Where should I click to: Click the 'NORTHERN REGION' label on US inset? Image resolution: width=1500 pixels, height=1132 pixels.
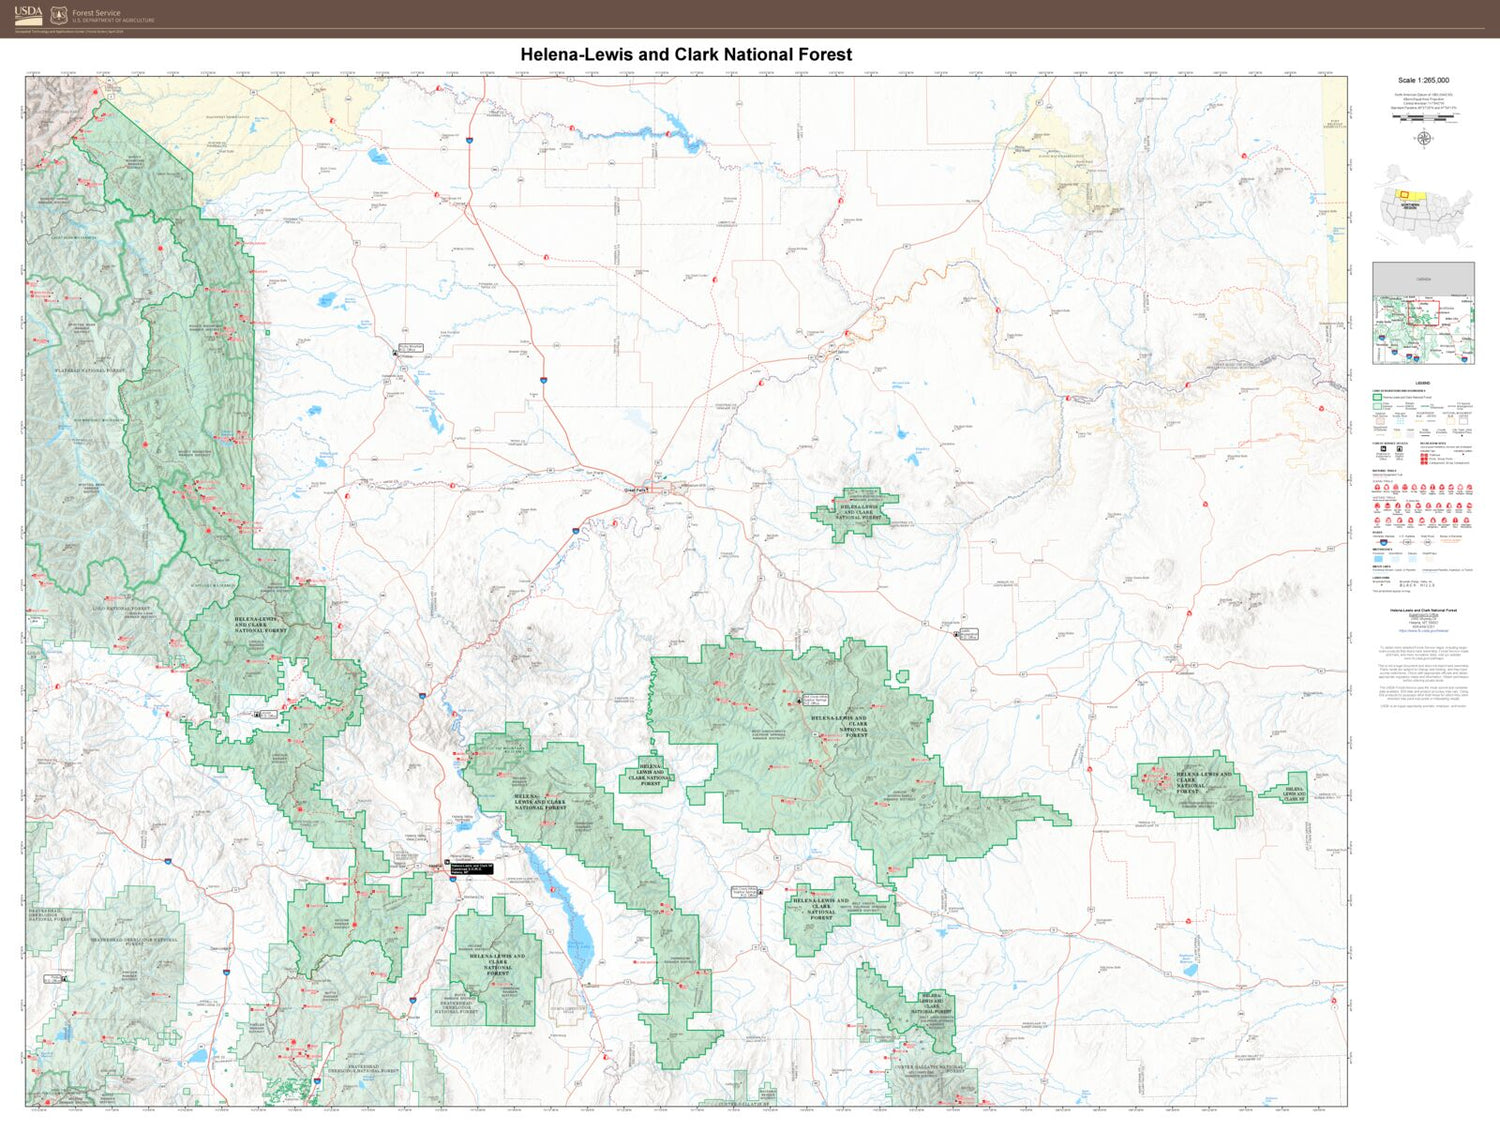click(x=1409, y=205)
